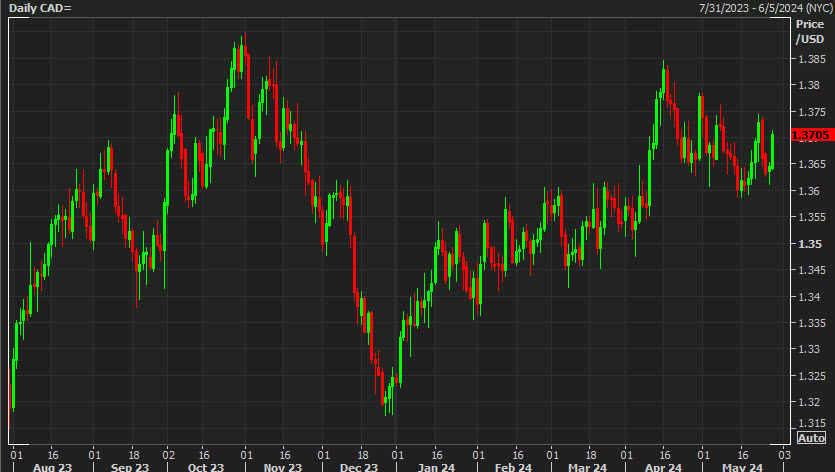Click the Sep 23 month label
Image resolution: width=835 pixels, height=472 pixels.
[129, 467]
